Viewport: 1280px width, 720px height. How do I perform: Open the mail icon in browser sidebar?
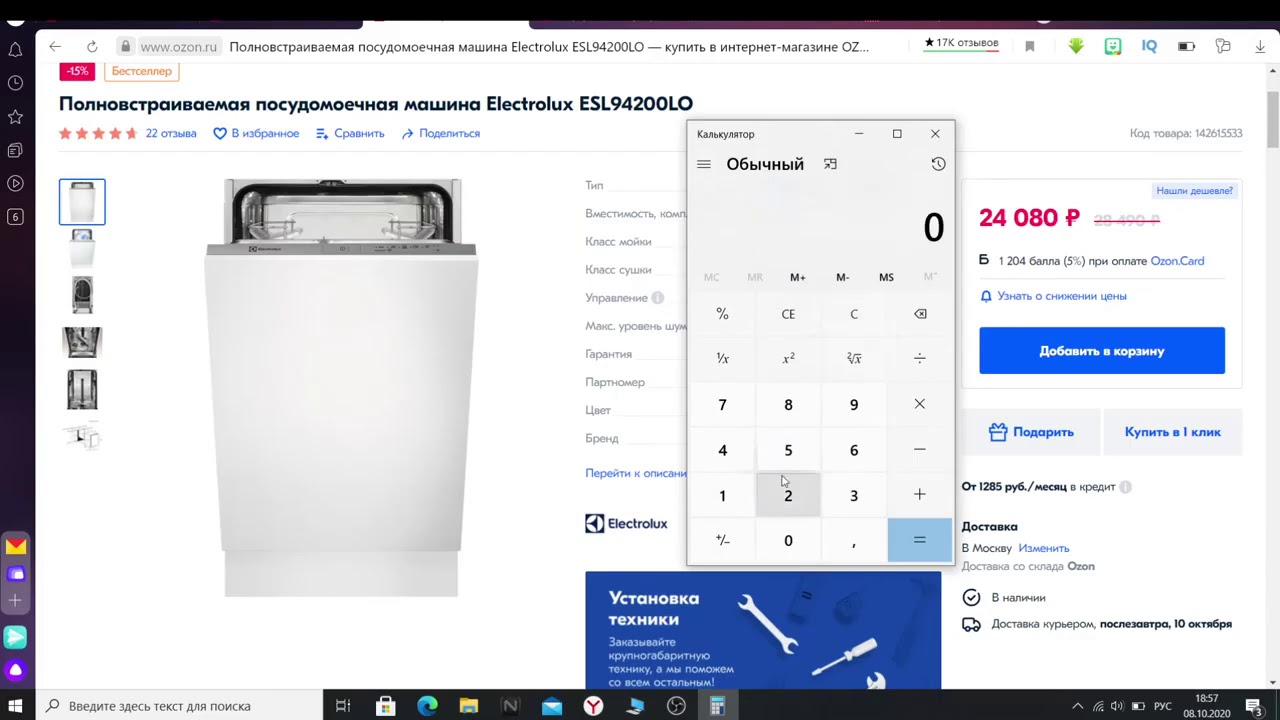tap(16, 546)
